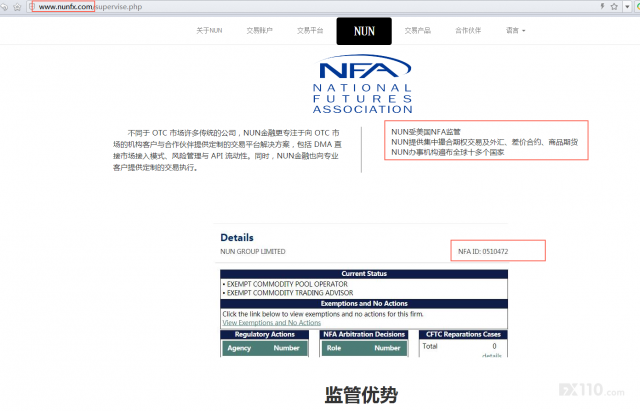The height and width of the screenshot is (411, 640).
Task: Open the 交易账户 menu item
Action: point(260,31)
